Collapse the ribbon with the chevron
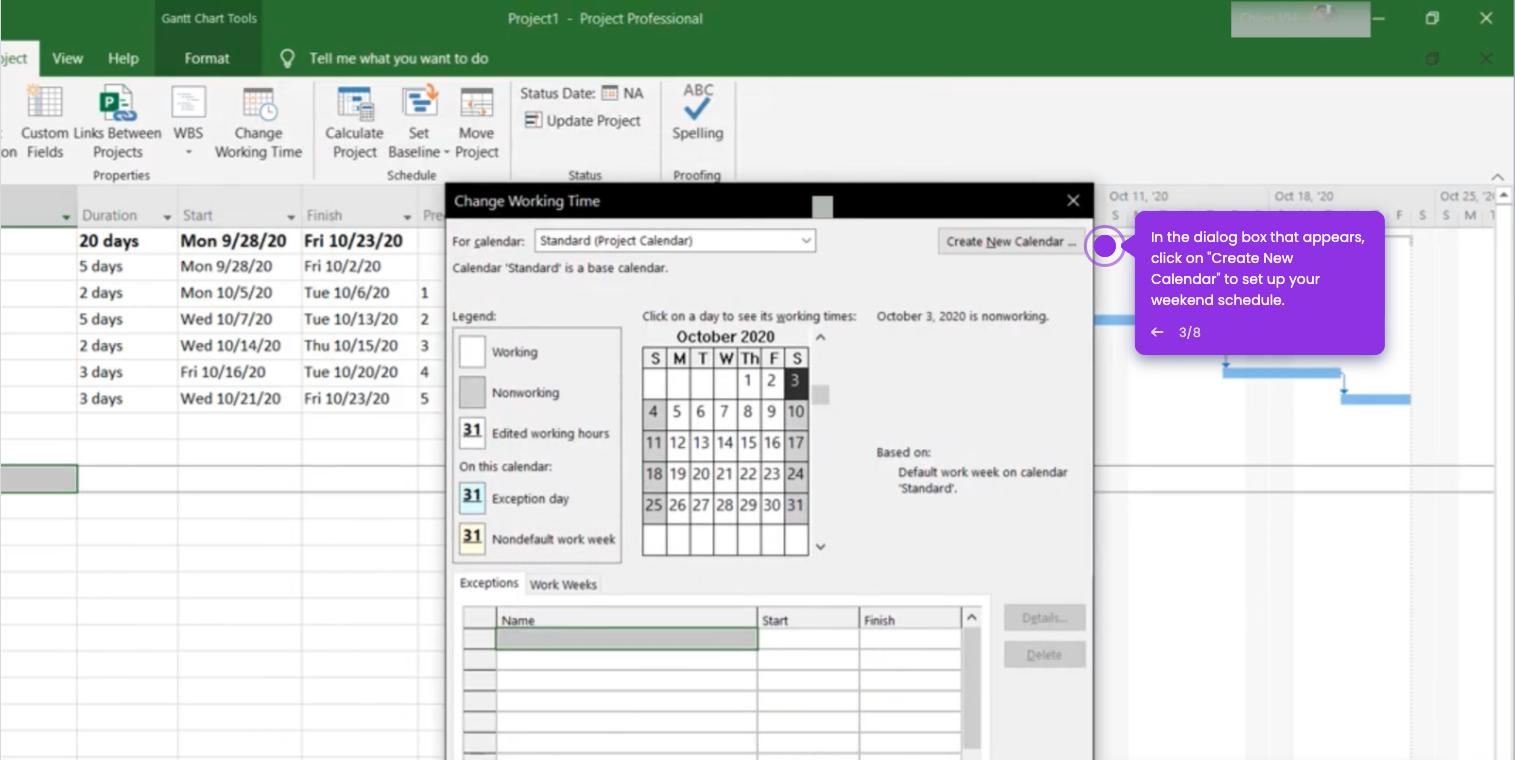The image size is (1515, 760). [x=1497, y=176]
